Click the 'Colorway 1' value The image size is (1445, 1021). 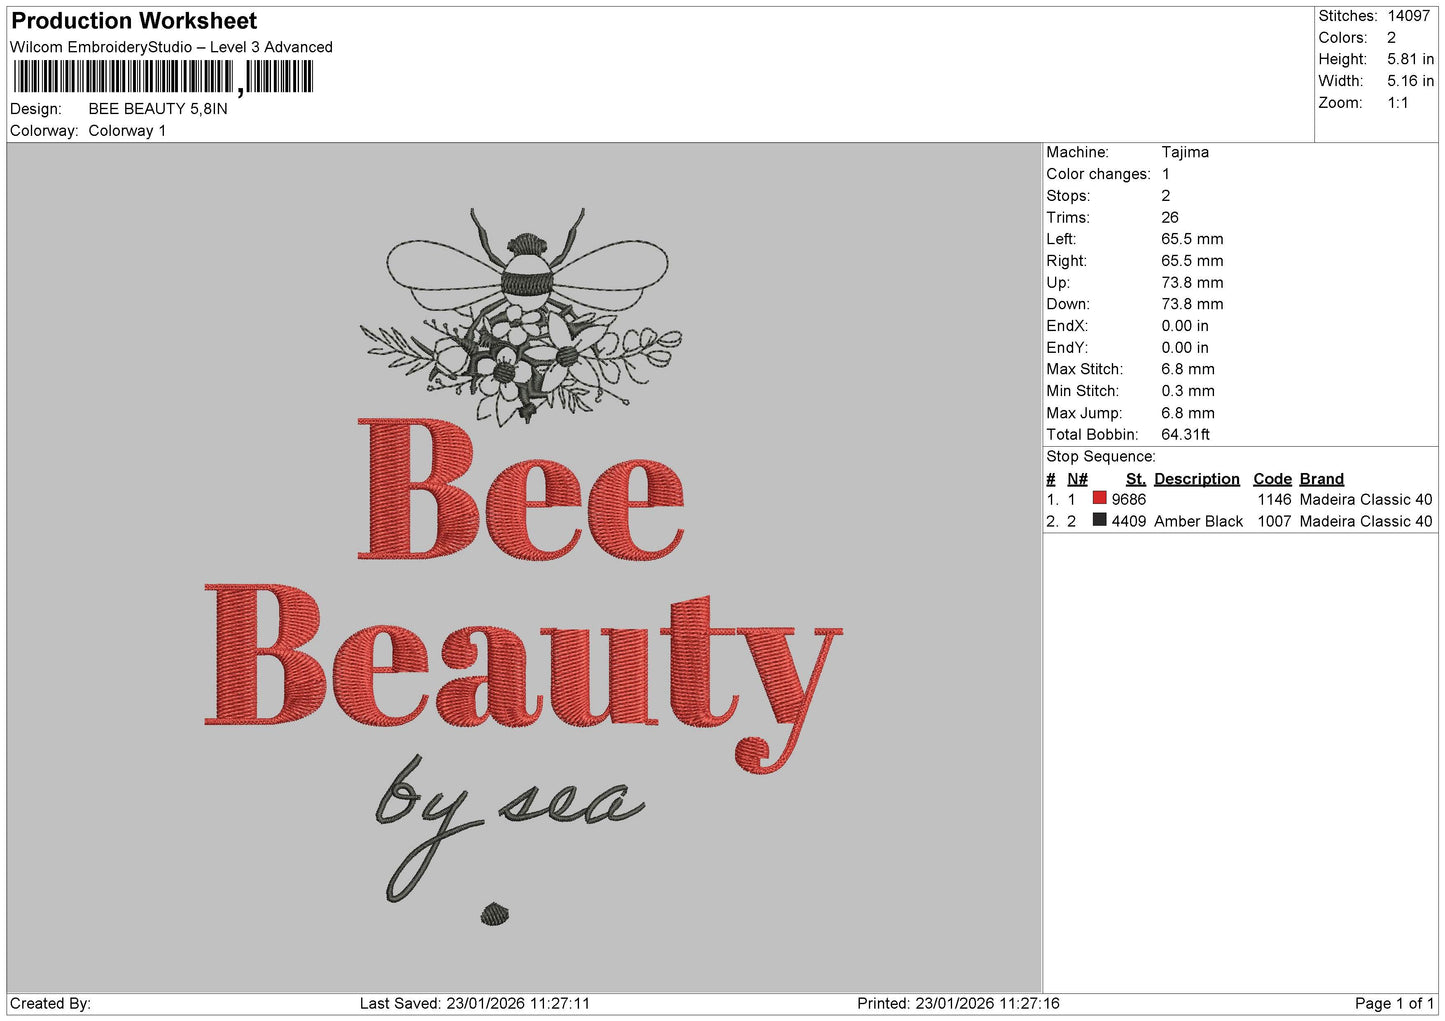(x=127, y=131)
